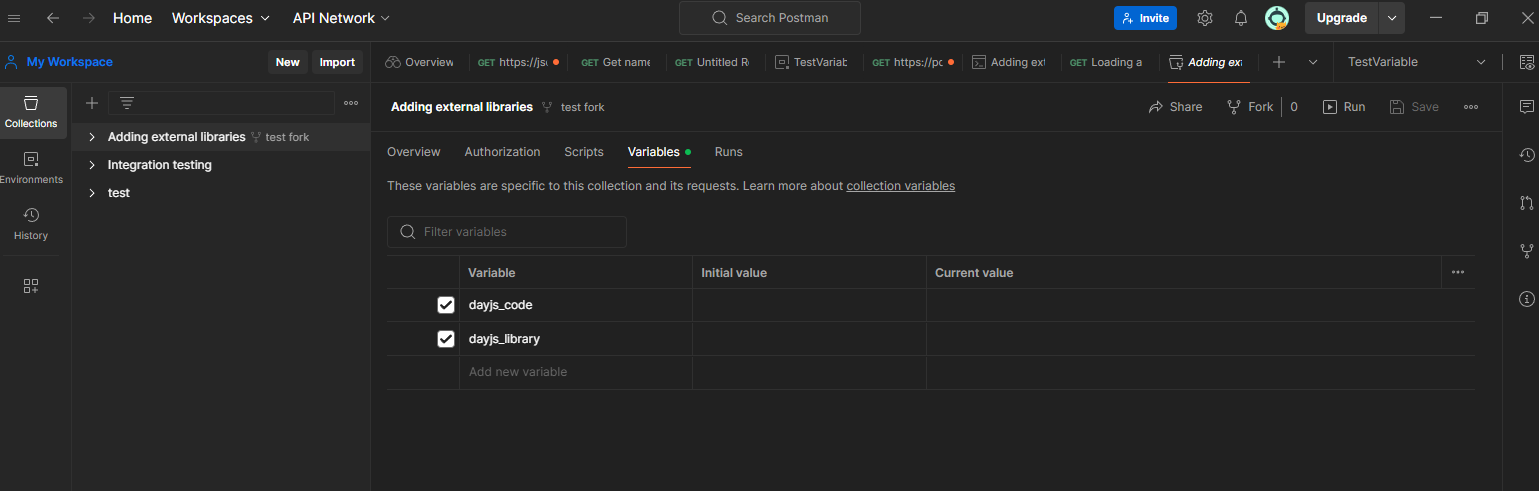Open My Workspace

tap(59, 62)
